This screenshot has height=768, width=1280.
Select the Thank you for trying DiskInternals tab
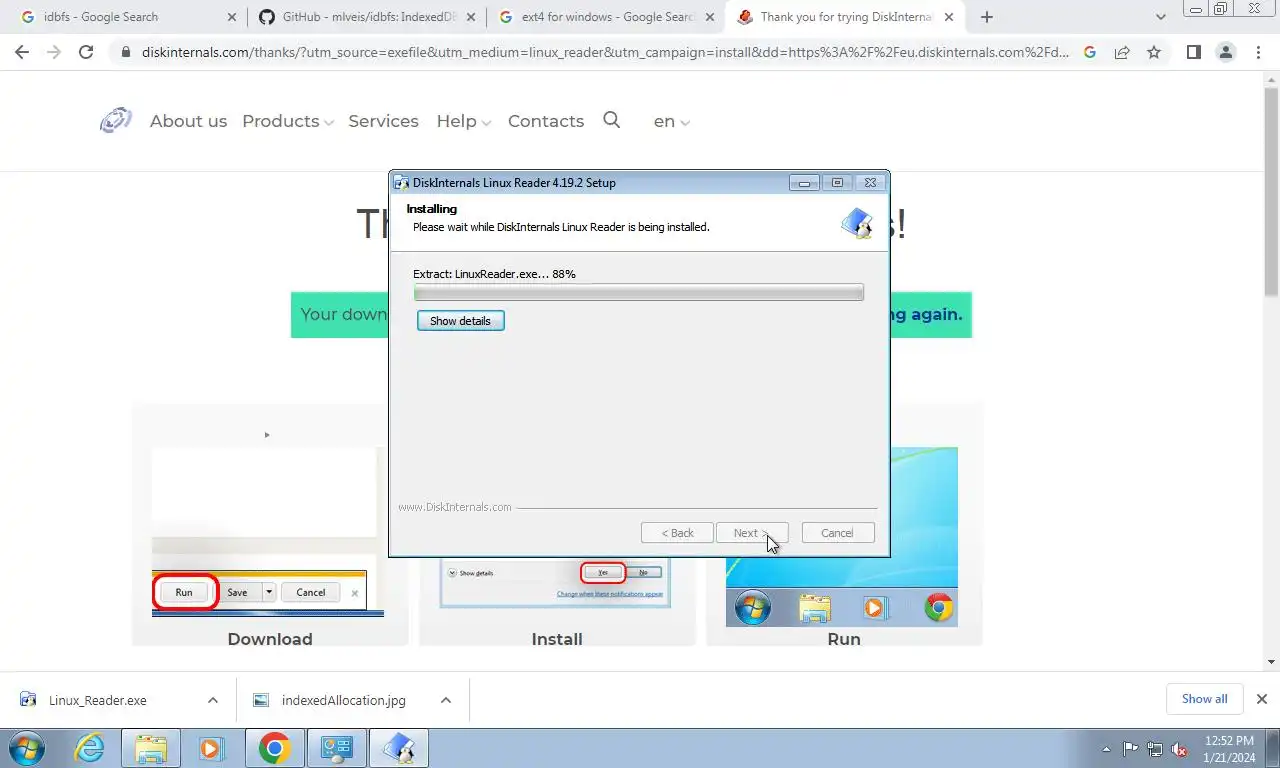tap(846, 17)
